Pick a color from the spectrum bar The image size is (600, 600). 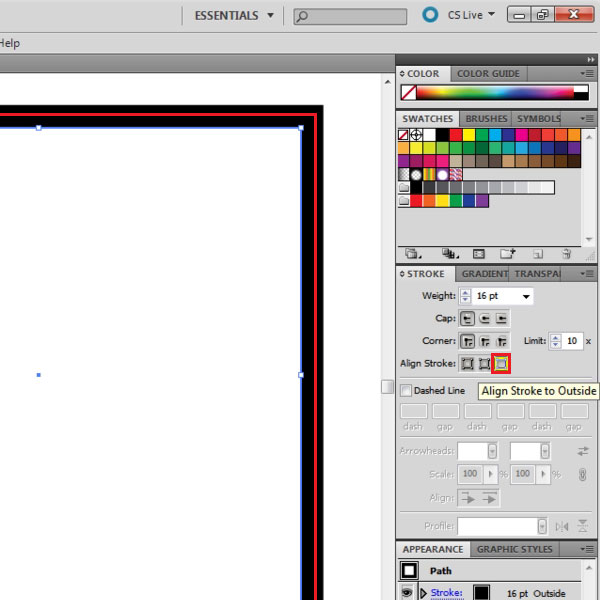(496, 93)
